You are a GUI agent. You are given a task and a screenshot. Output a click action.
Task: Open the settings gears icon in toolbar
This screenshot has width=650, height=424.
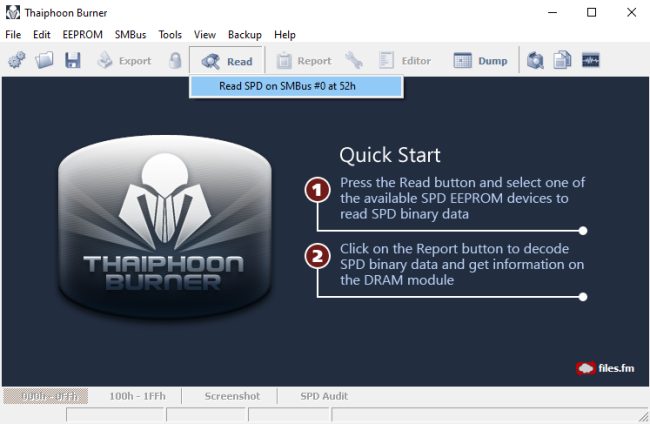click(17, 61)
